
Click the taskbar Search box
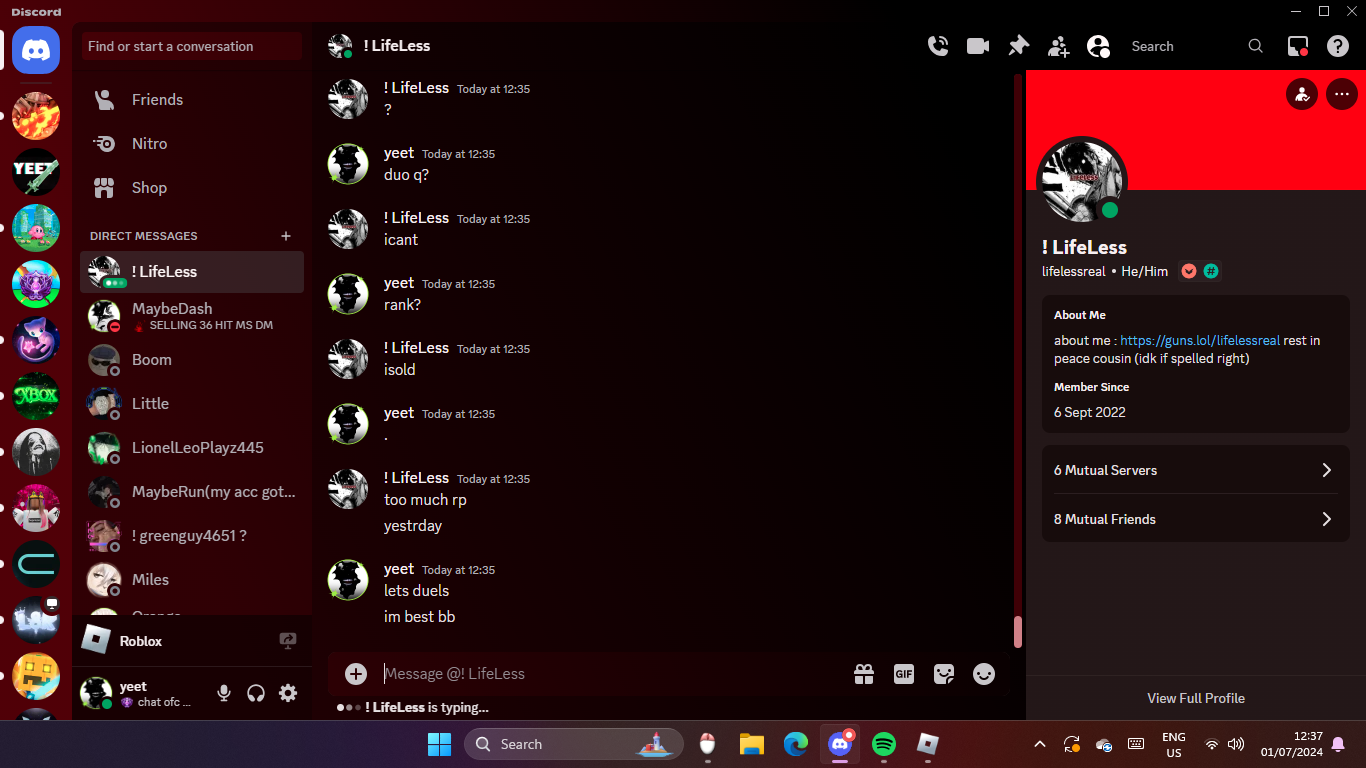[574, 744]
